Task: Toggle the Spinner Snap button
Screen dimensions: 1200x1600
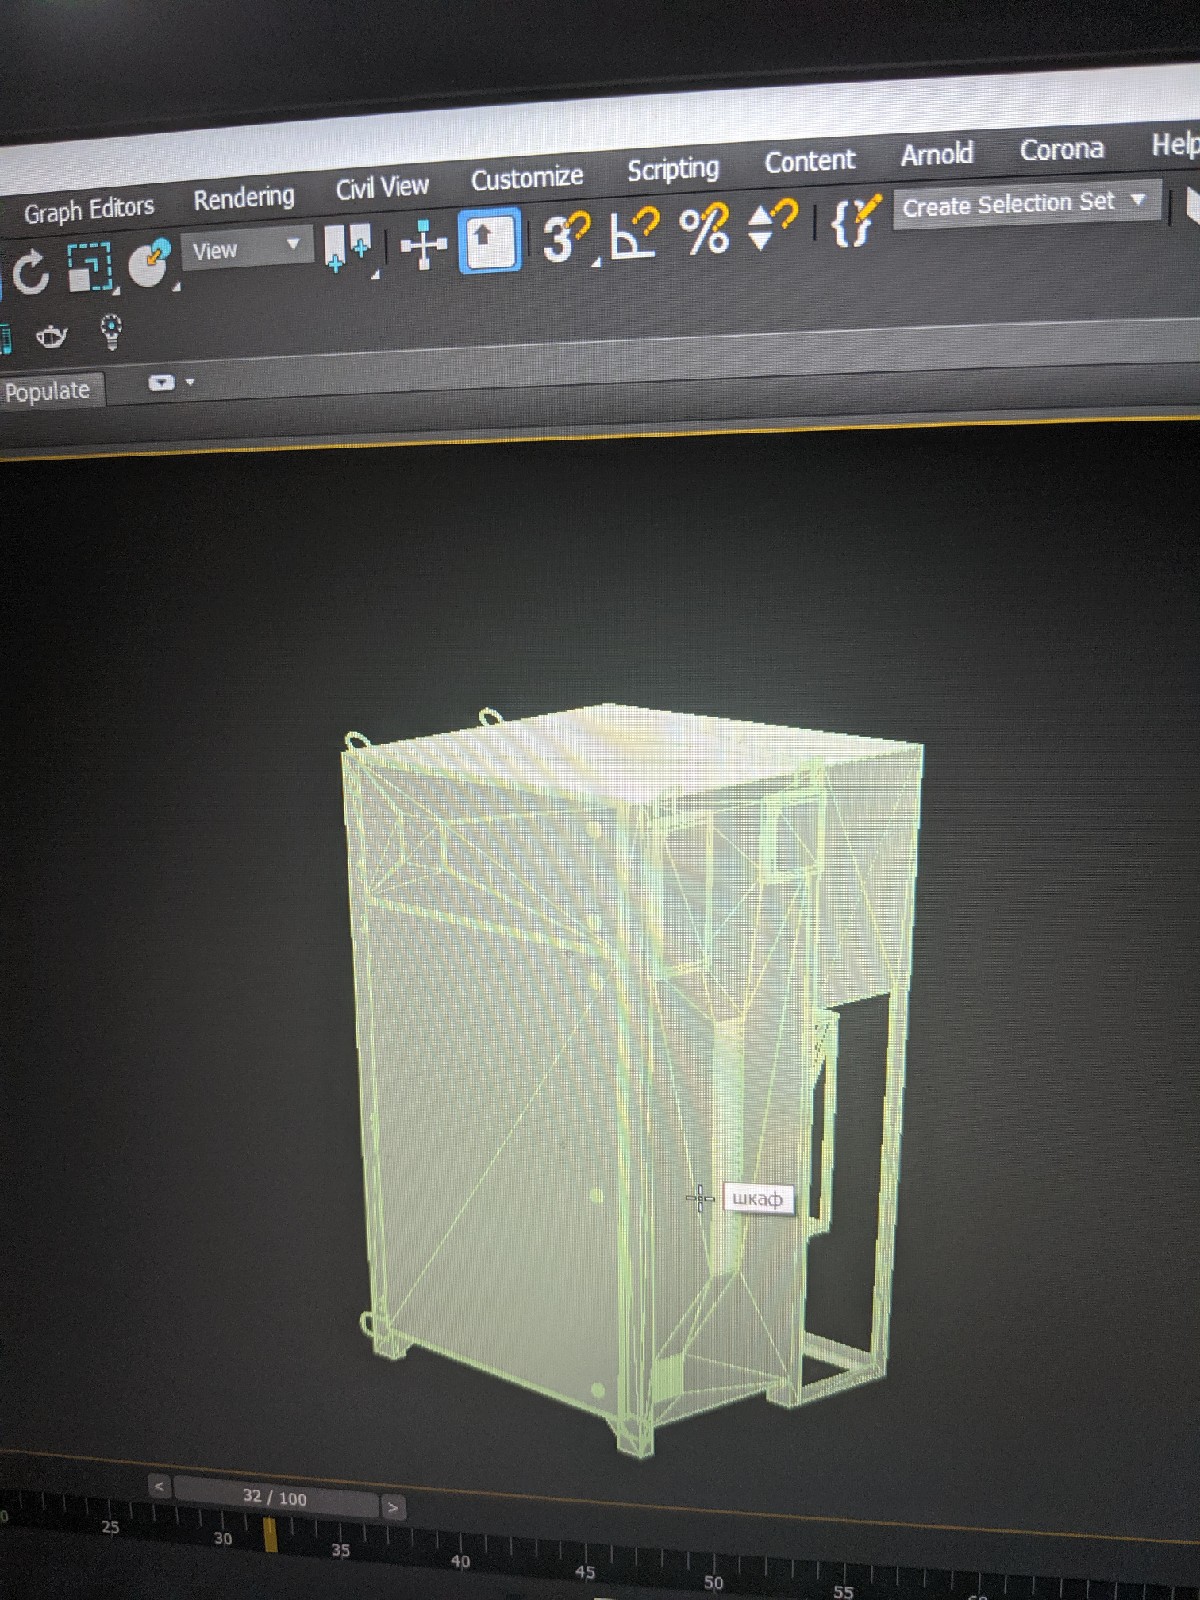Action: tap(772, 225)
